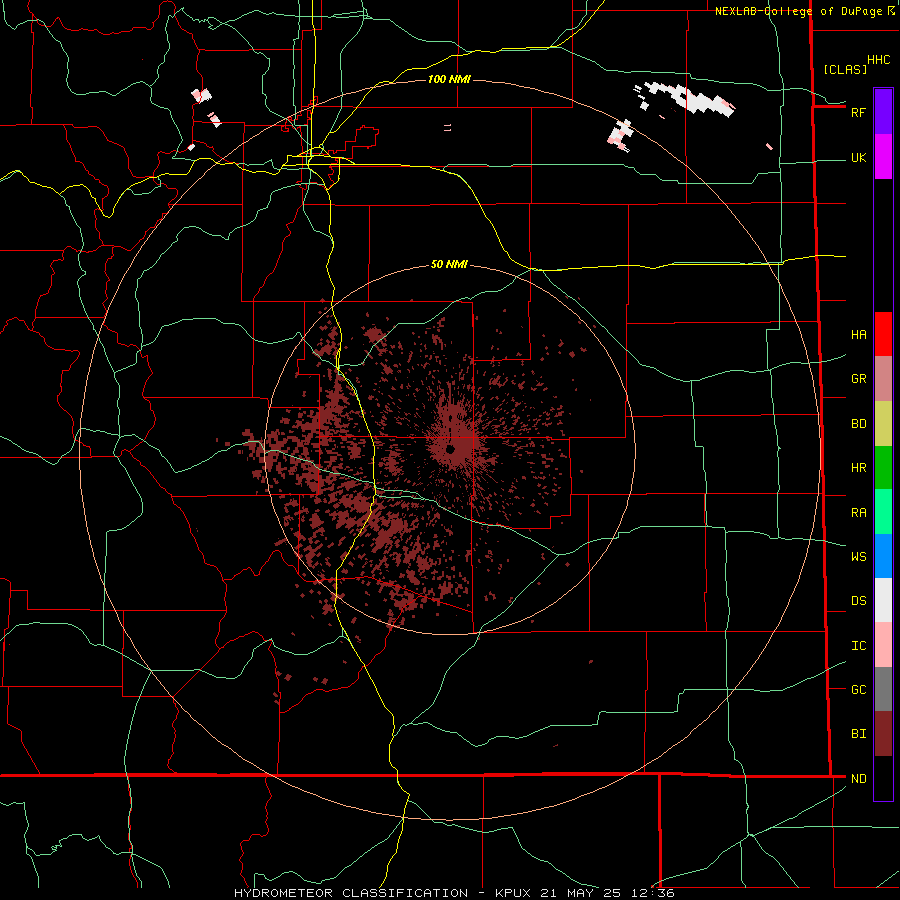Pick the WS blue legend swatch
Image resolution: width=900 pixels, height=900 pixels.
[883, 556]
